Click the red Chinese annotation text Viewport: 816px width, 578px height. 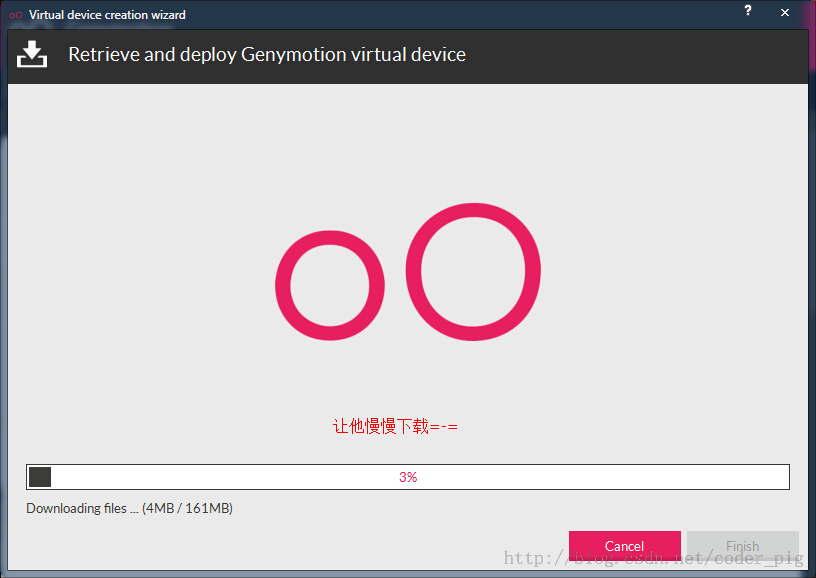tap(395, 426)
